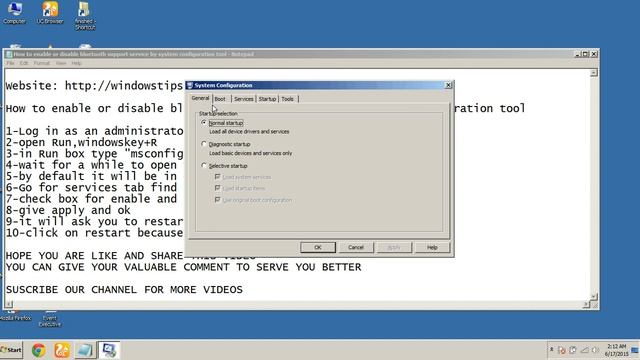Open Notepad View menu
The width and height of the screenshot is (640, 360).
pyautogui.click(x=61, y=63)
